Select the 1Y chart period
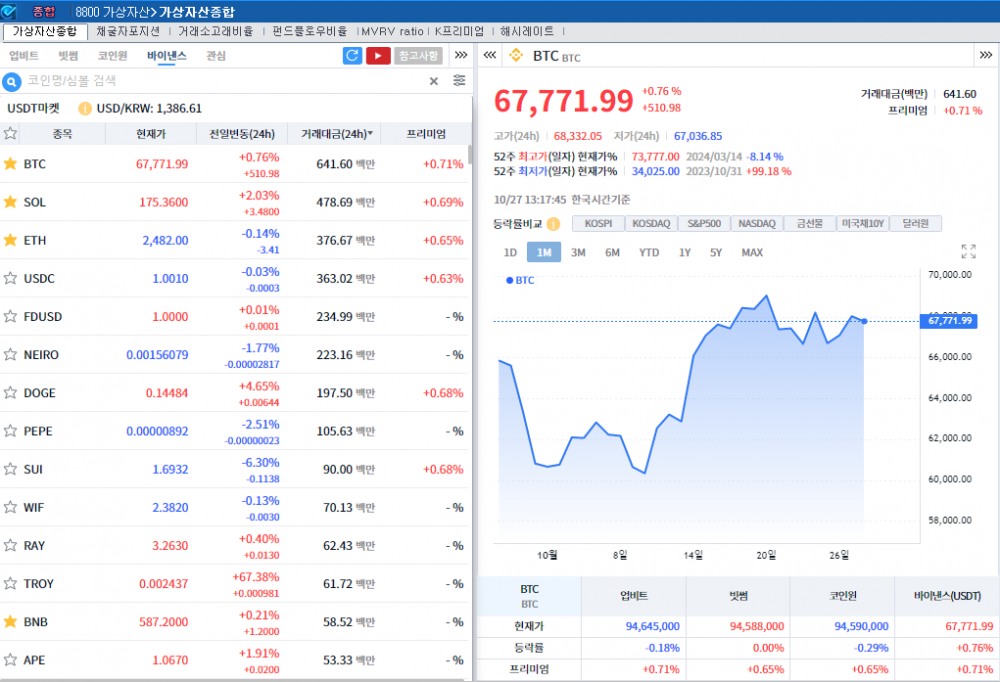Viewport: 1000px width, 682px height. point(687,253)
